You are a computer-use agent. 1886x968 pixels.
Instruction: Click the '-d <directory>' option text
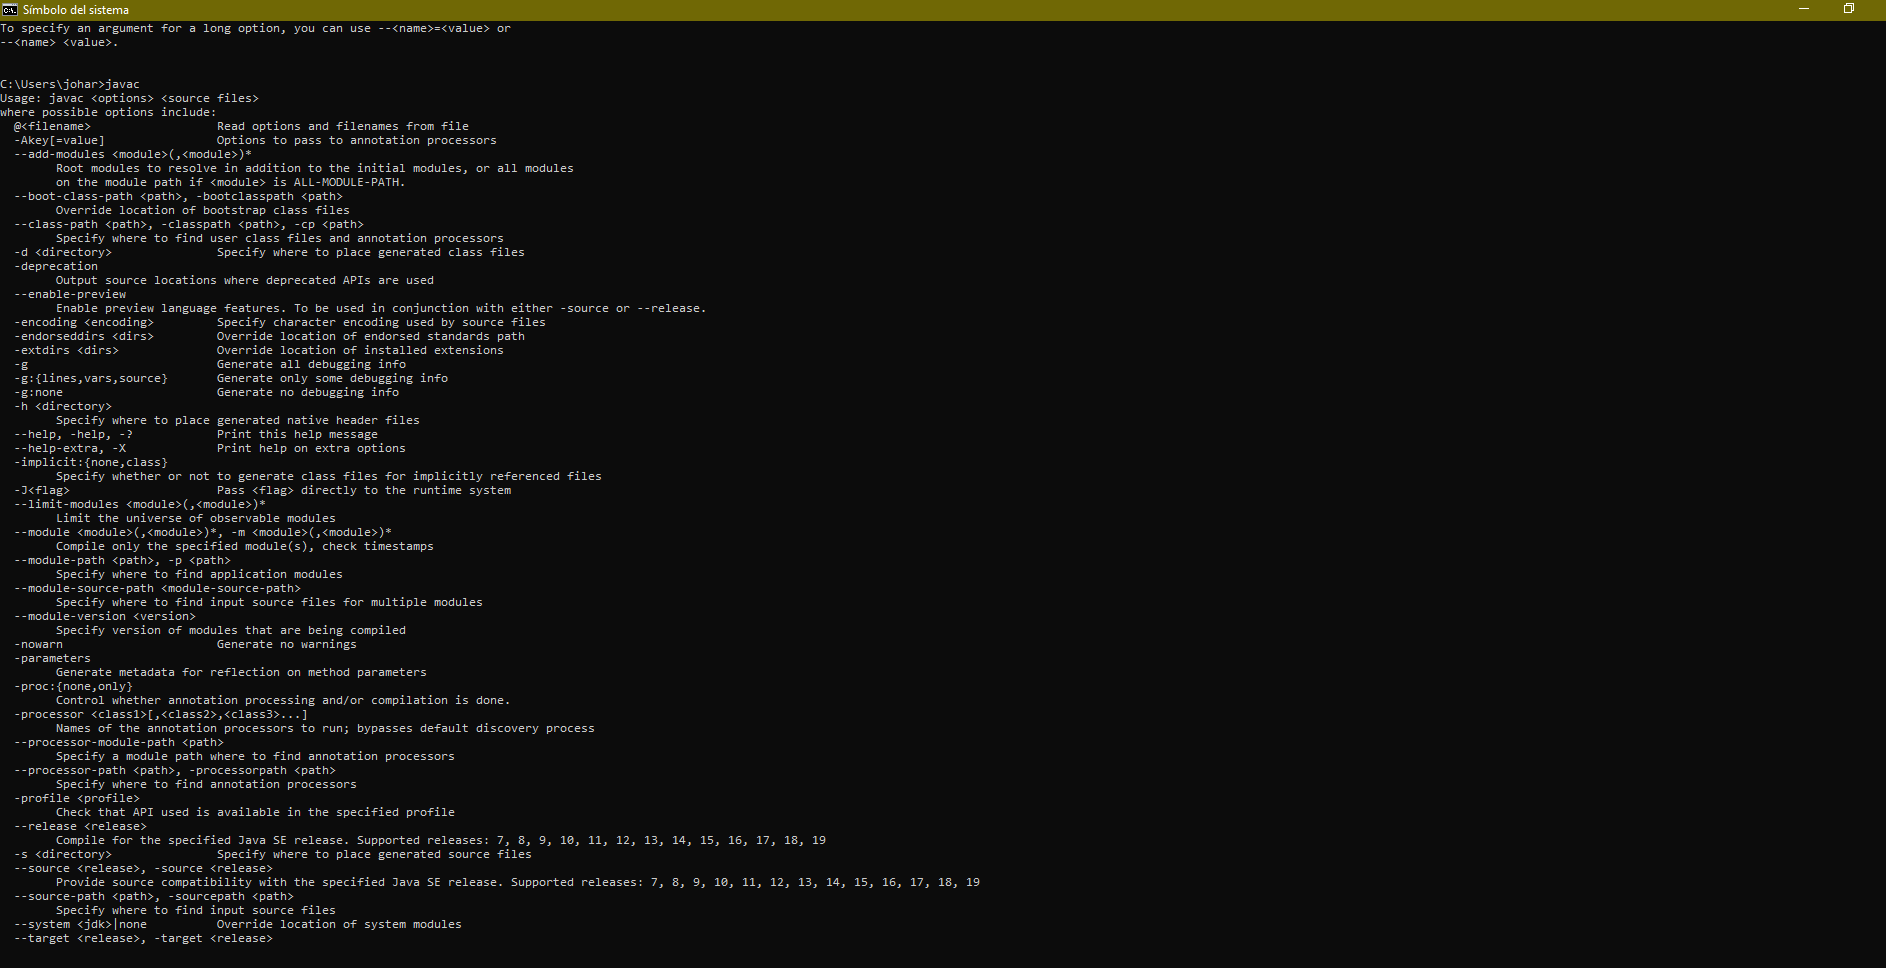tap(63, 252)
